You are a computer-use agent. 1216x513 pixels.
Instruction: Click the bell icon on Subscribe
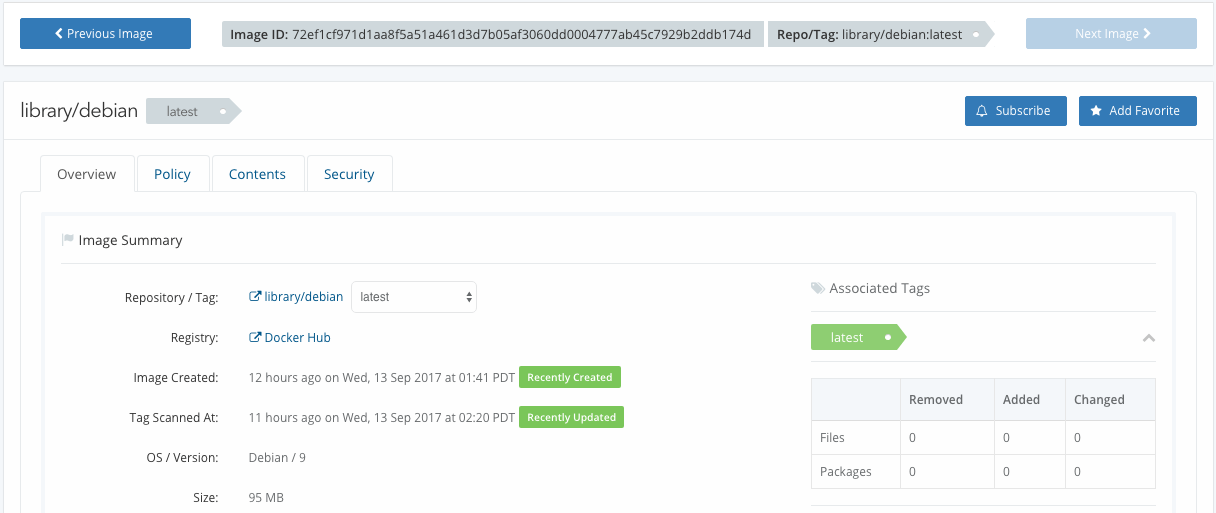coord(982,111)
